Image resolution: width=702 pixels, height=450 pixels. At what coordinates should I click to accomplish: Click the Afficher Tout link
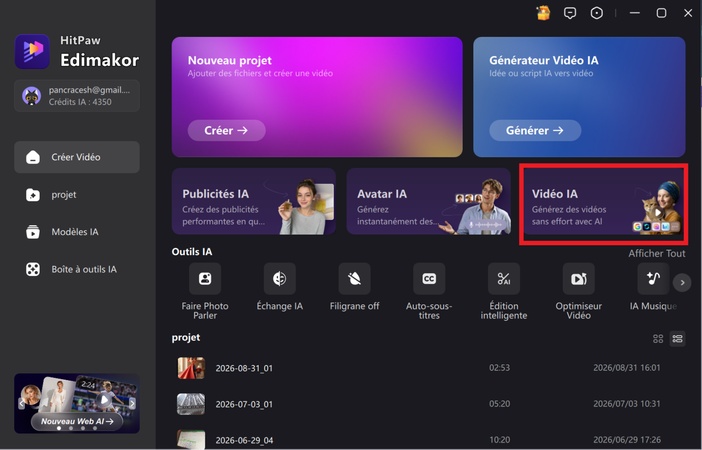point(657,253)
